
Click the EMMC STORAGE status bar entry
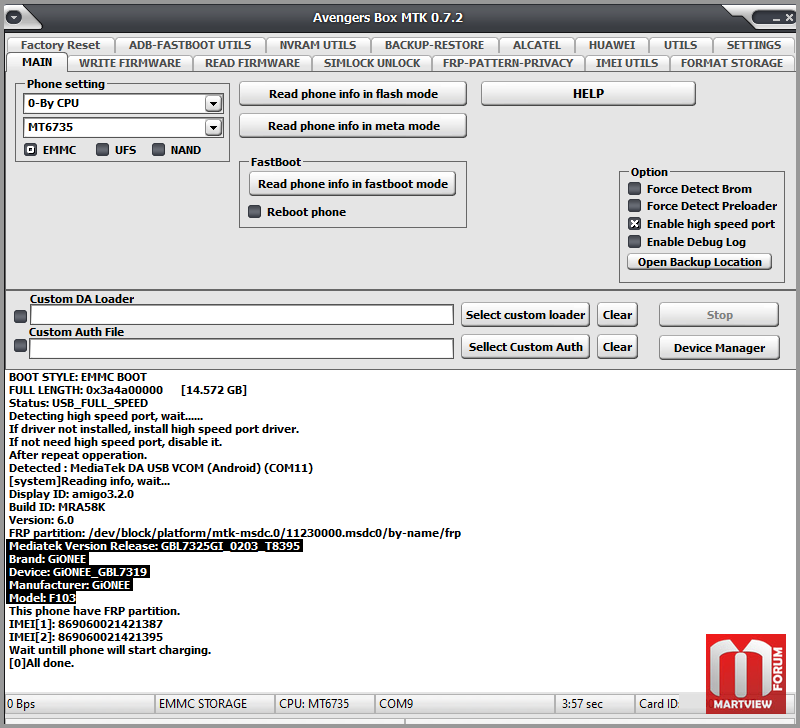coord(214,704)
